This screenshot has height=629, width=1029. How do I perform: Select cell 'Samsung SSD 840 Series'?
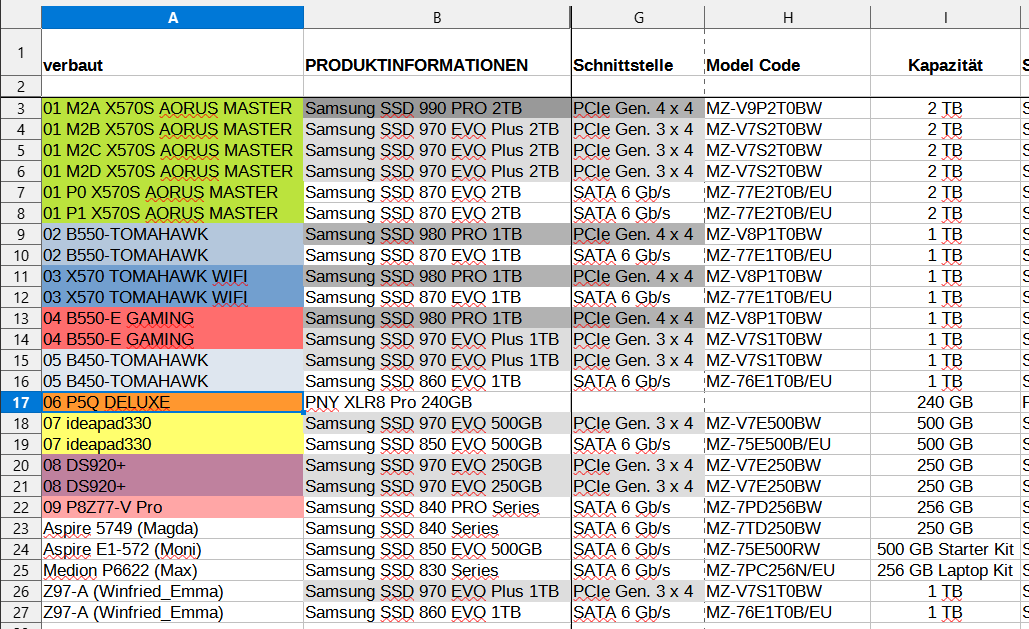tap(437, 529)
